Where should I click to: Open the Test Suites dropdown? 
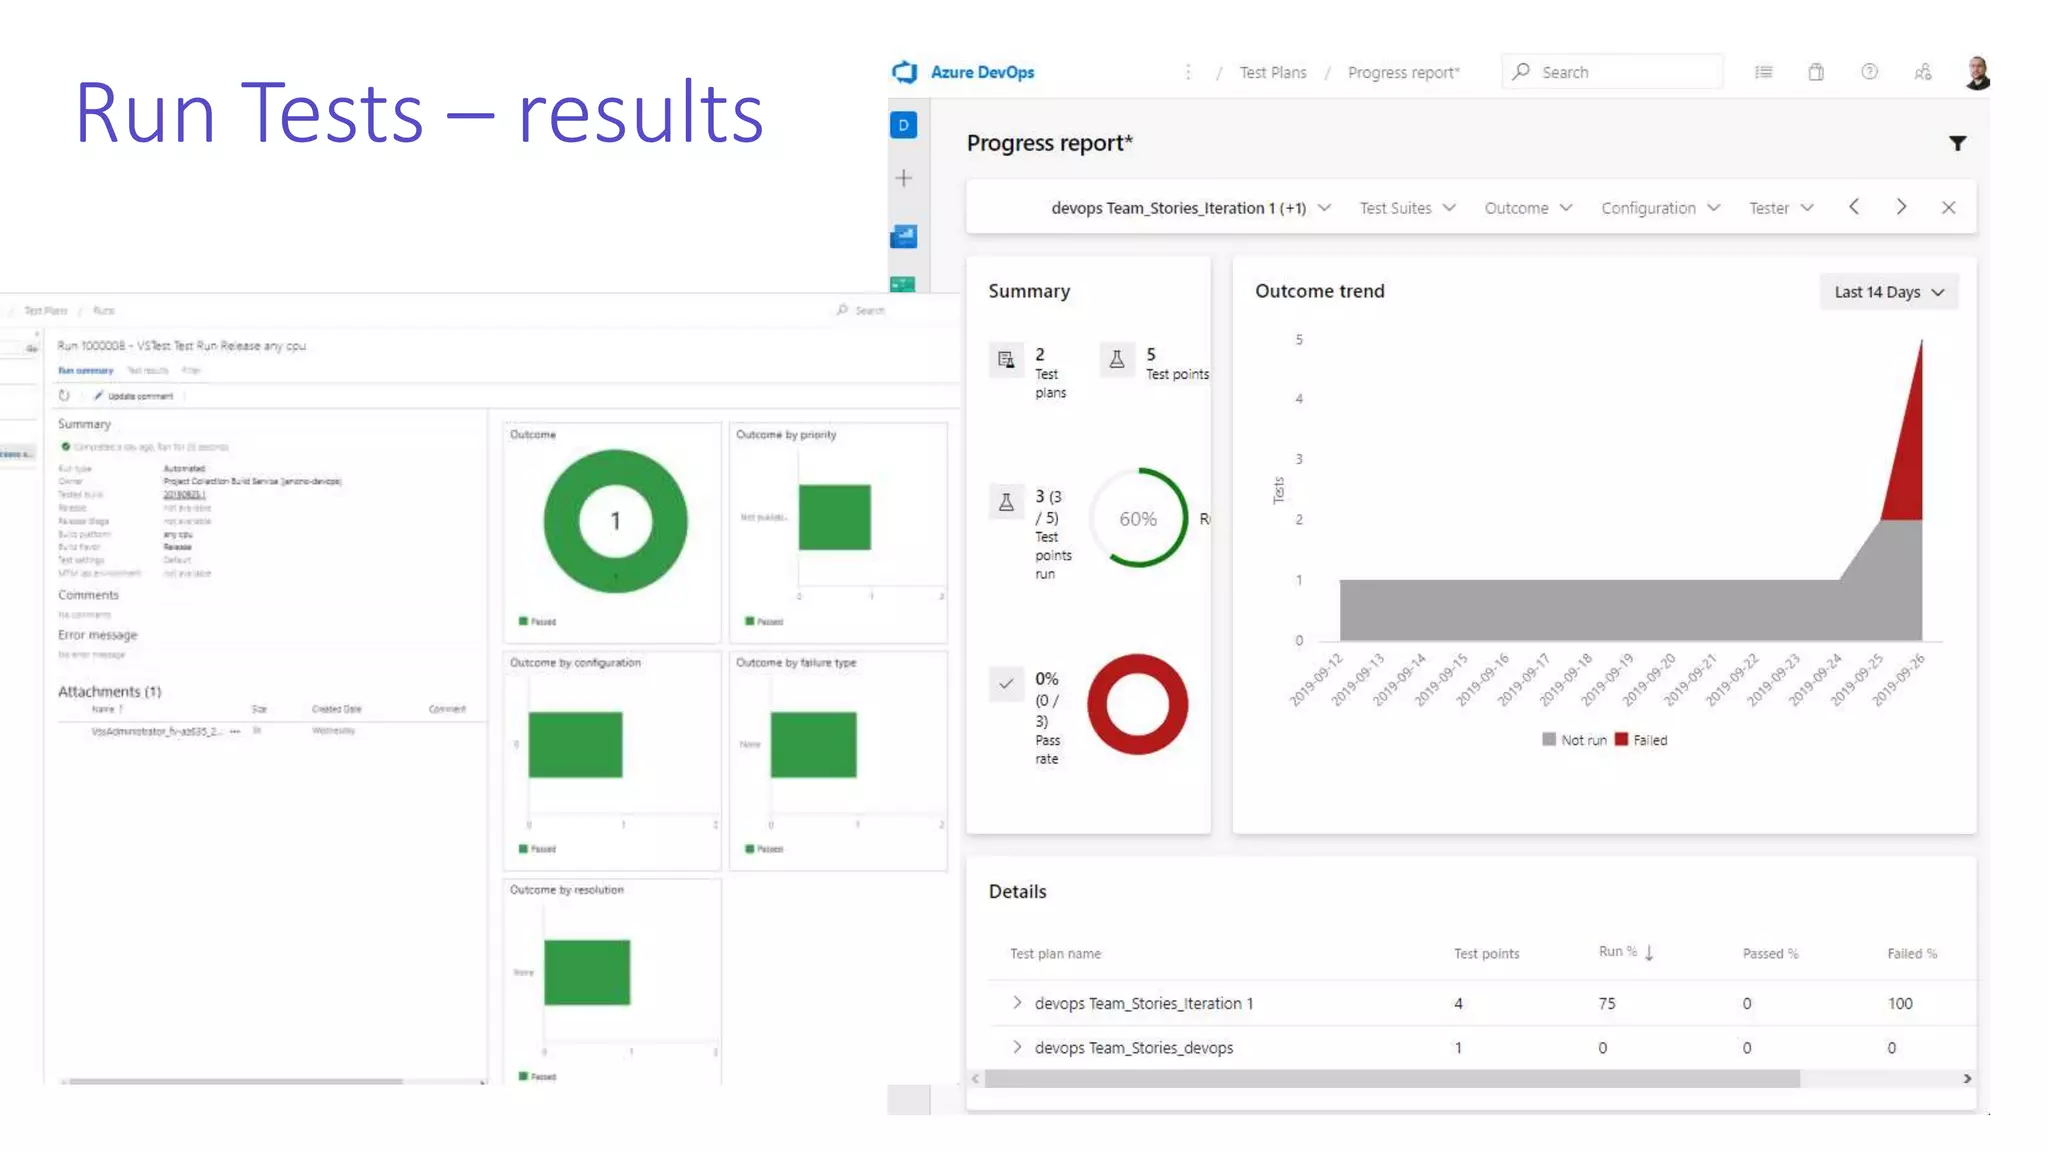(1407, 208)
